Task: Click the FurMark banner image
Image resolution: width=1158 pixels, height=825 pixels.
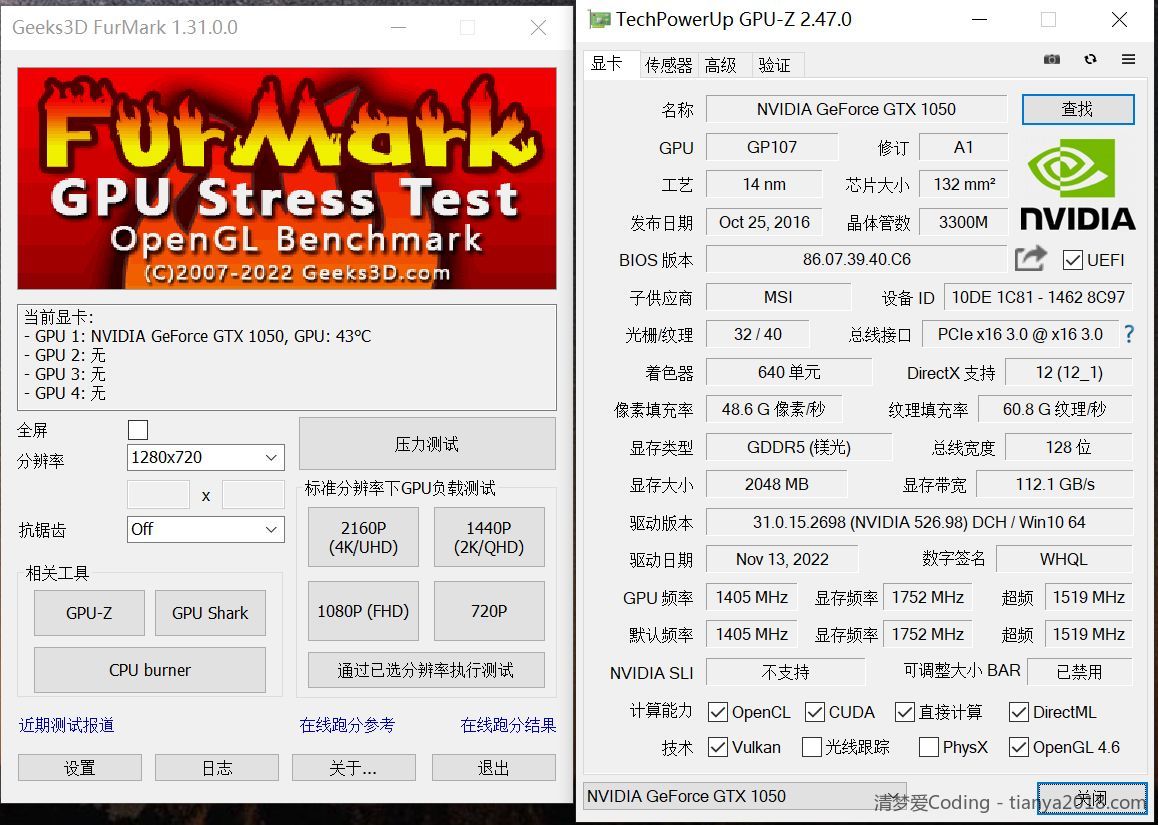Action: pos(287,178)
